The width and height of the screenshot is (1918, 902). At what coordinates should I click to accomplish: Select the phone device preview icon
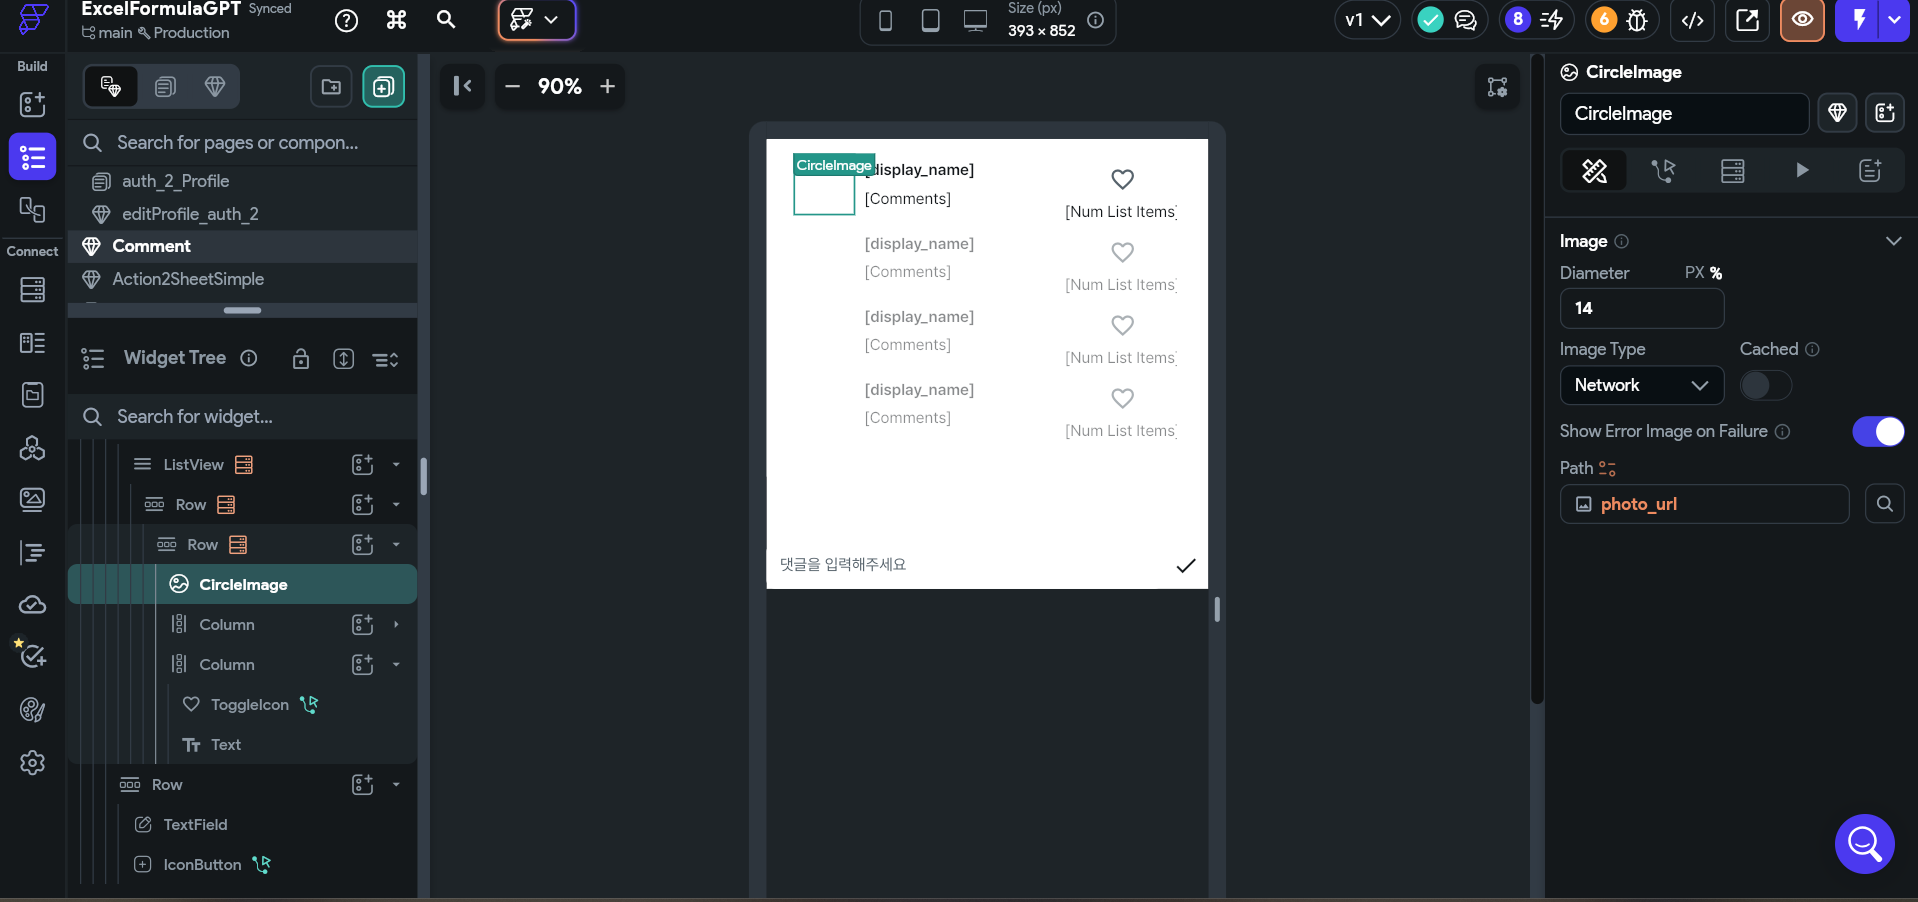click(x=885, y=20)
